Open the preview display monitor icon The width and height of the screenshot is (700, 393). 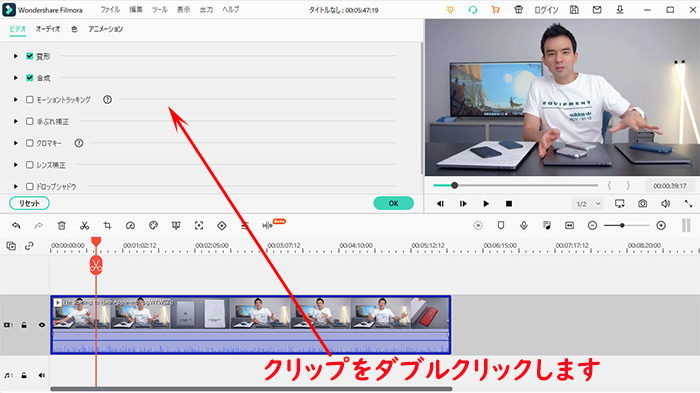point(620,204)
